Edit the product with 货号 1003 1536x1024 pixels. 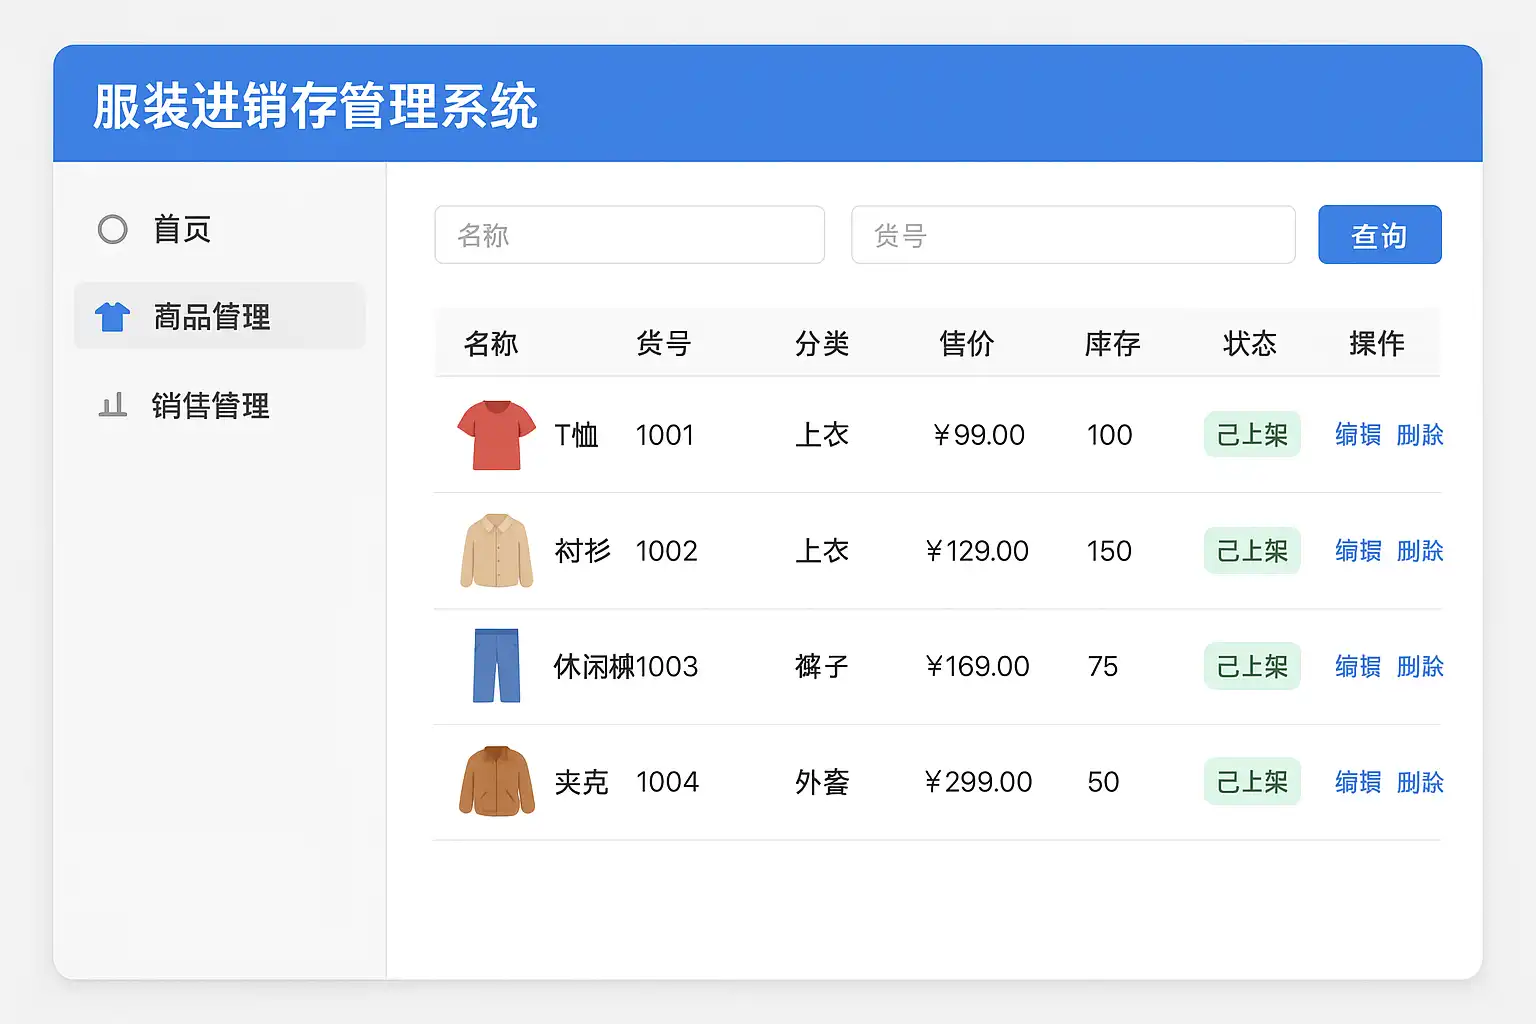tap(1358, 666)
